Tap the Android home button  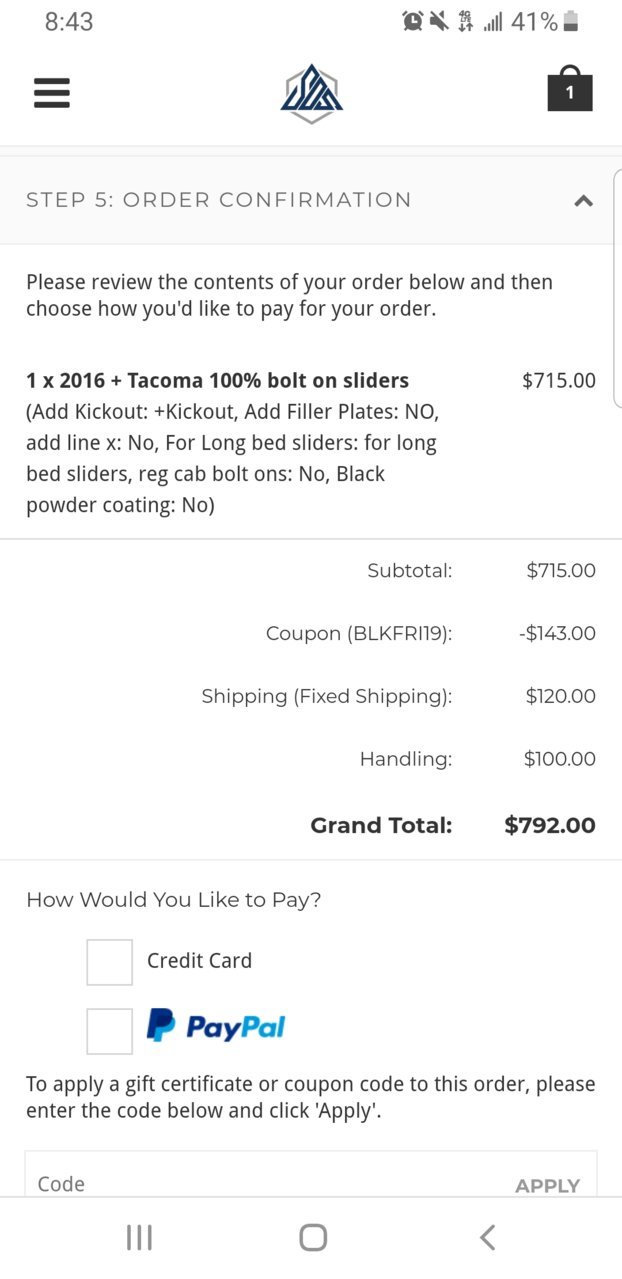click(313, 1238)
